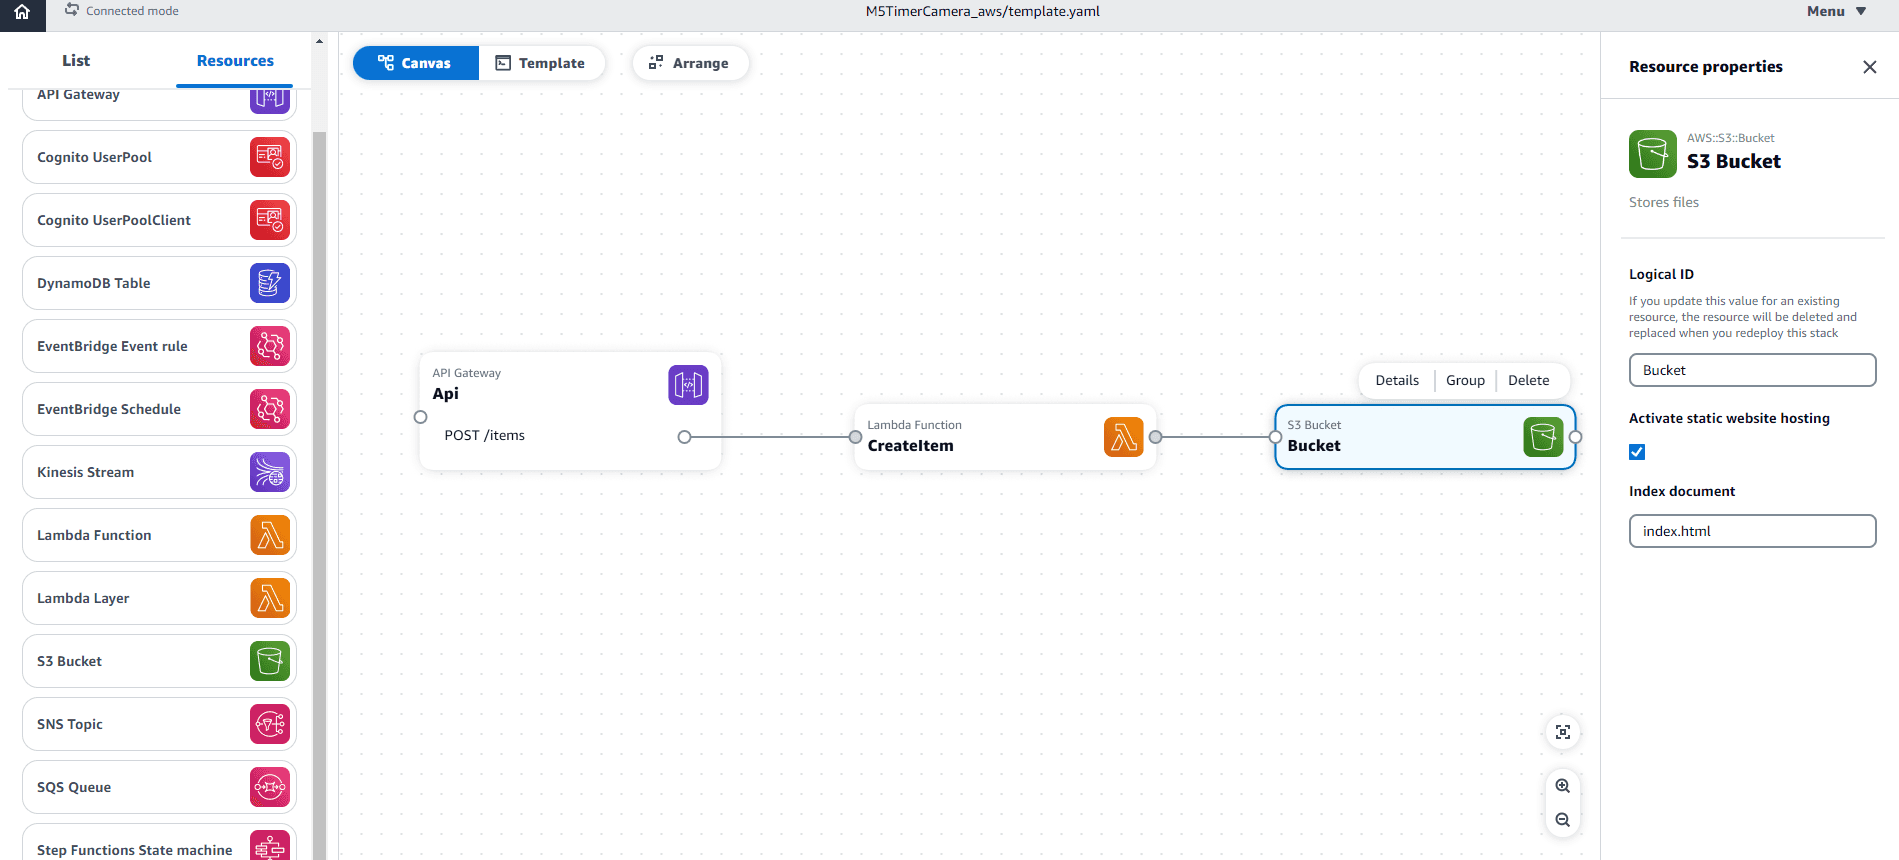The height and width of the screenshot is (860, 1899).
Task: Uncheck Activate static website hosting
Action: [x=1637, y=452]
